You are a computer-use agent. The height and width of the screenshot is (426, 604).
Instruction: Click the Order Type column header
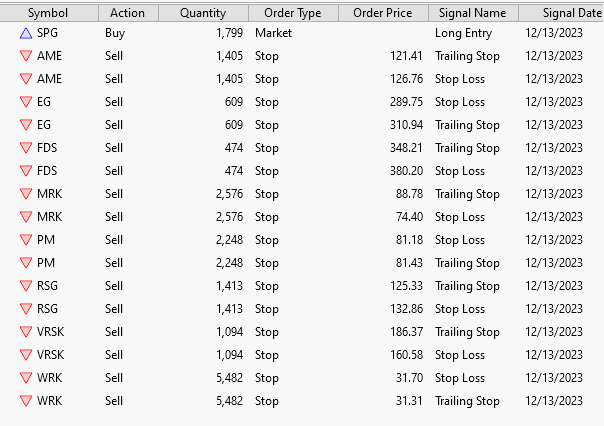coord(292,13)
